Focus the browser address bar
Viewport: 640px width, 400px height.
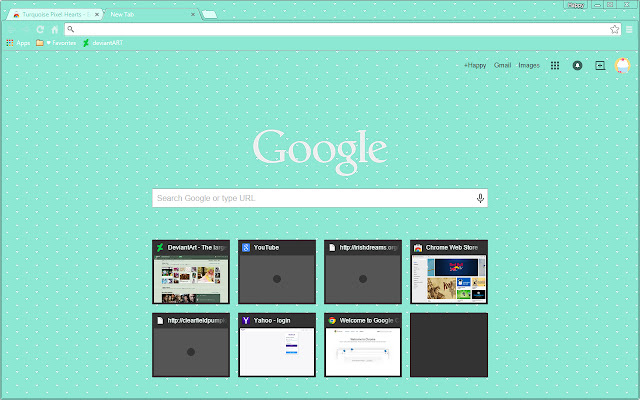(x=342, y=29)
